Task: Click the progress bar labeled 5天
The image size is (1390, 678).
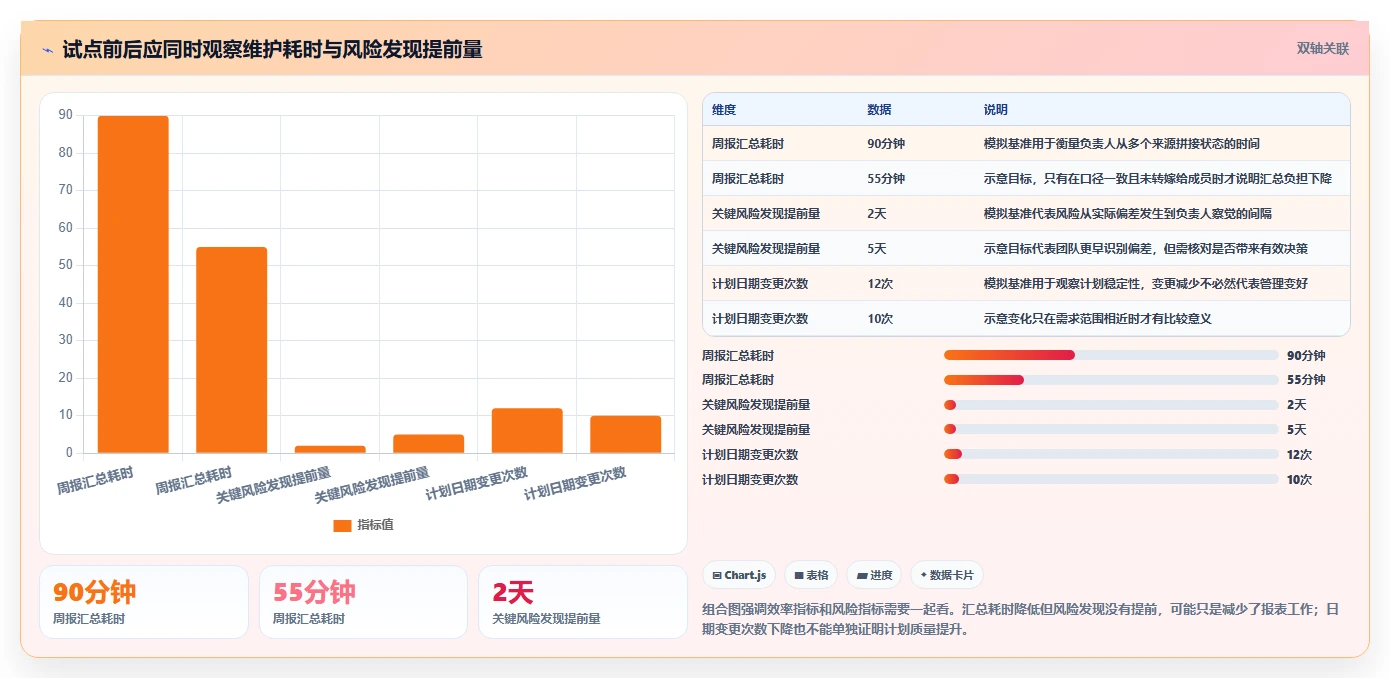Action: click(1111, 430)
